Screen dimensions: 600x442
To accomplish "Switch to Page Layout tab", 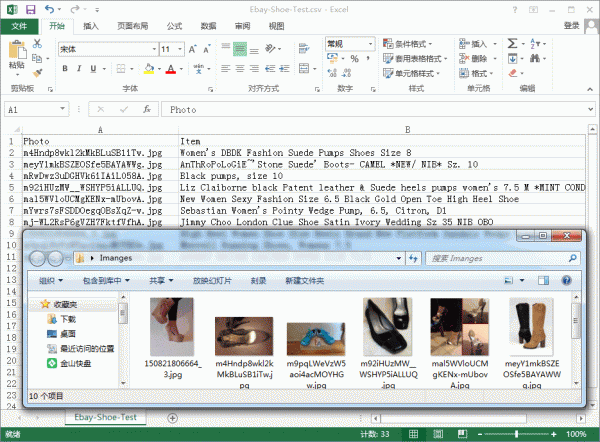I will 132,26.
